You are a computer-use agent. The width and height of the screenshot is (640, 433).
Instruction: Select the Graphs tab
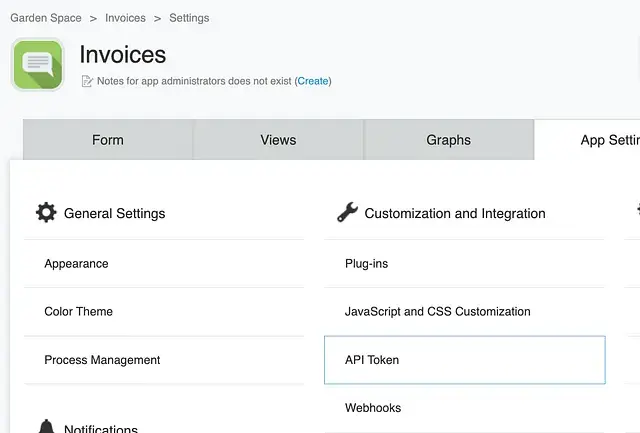pos(448,140)
